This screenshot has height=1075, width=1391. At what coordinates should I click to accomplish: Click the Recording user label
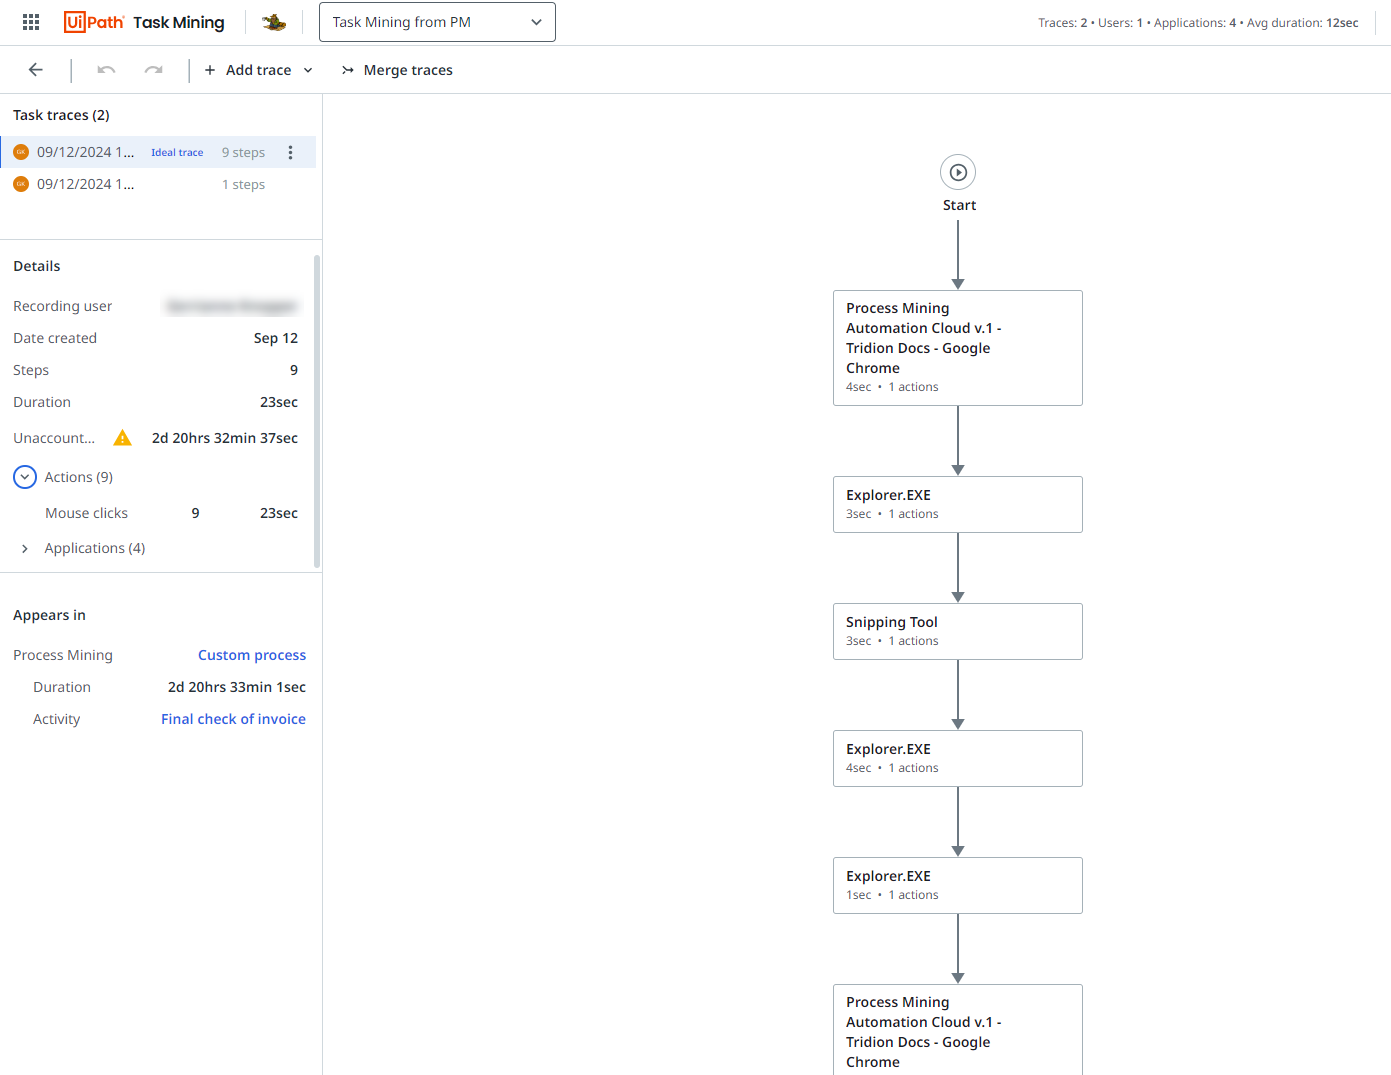coord(62,306)
